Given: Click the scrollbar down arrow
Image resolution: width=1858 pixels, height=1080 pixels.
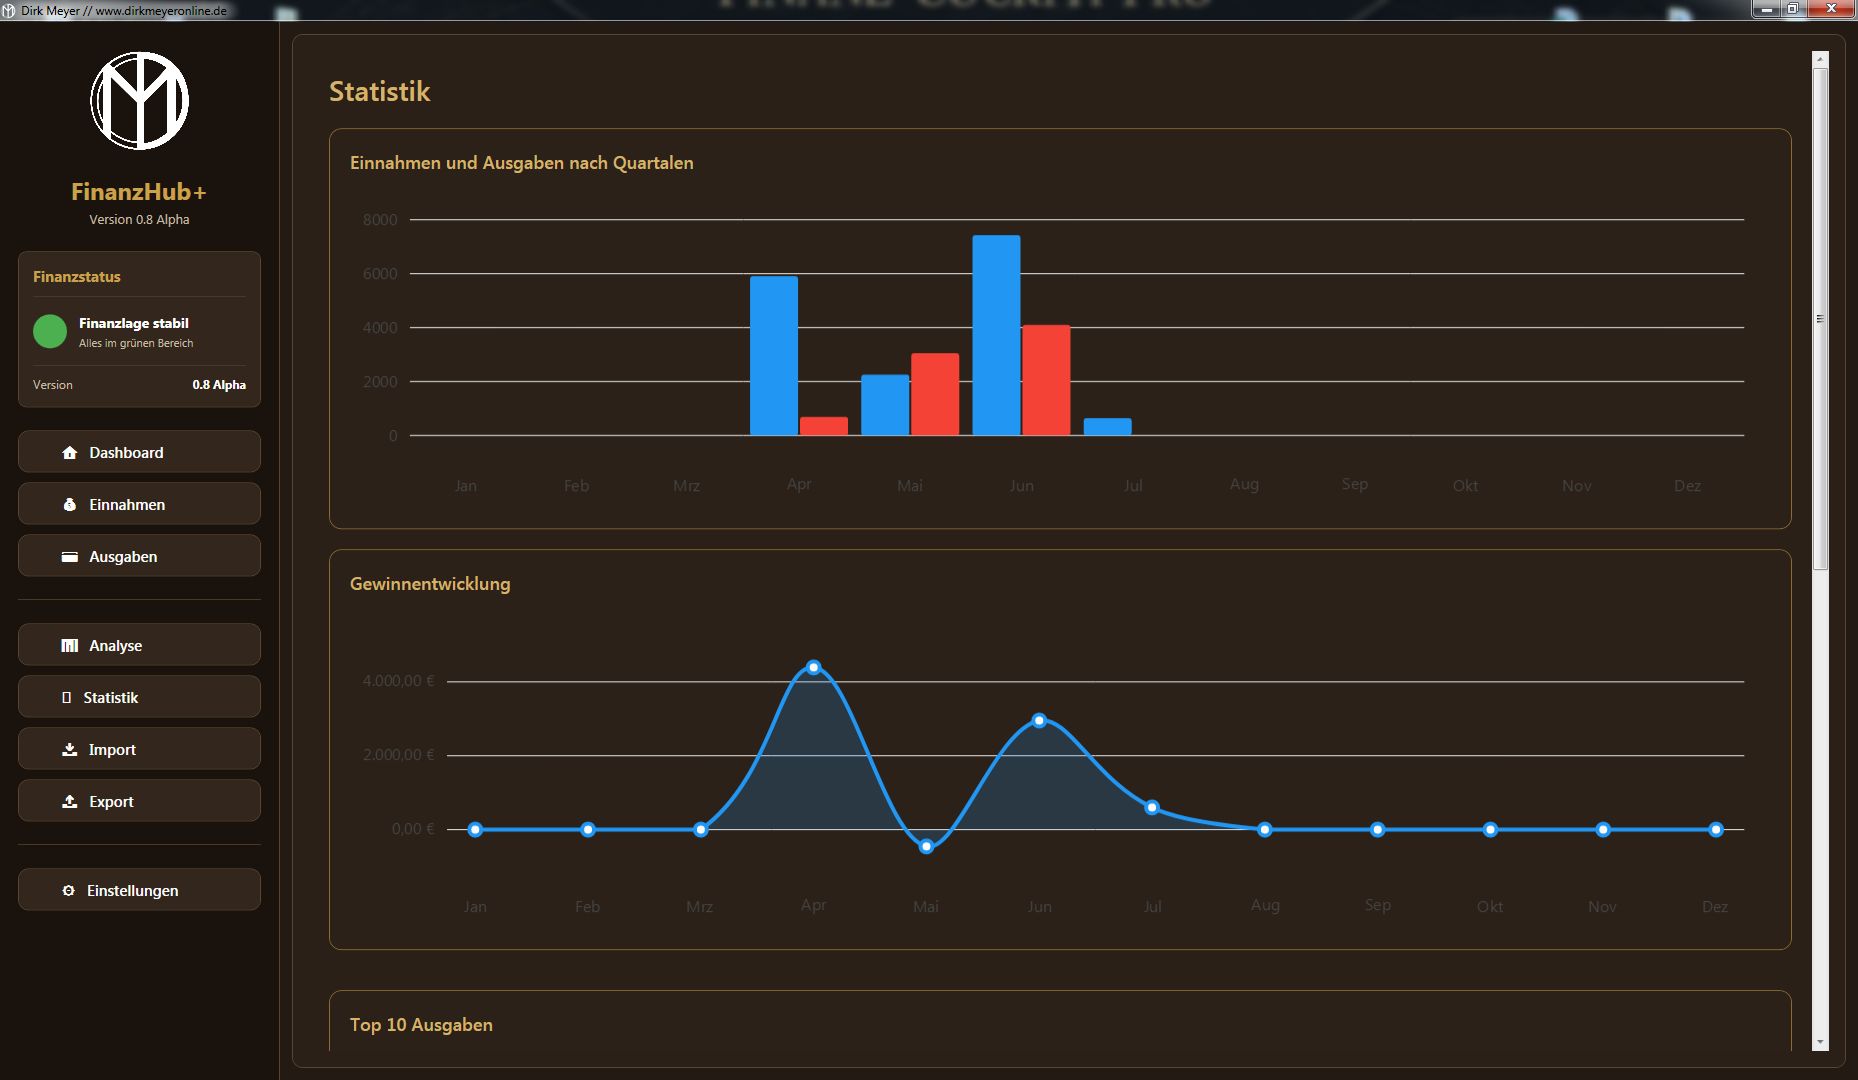Looking at the screenshot, I should pos(1820,1042).
